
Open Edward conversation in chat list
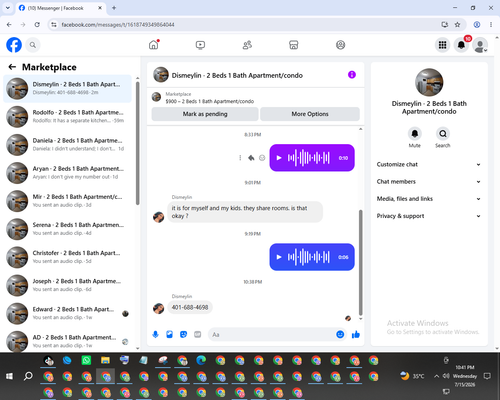(67, 313)
